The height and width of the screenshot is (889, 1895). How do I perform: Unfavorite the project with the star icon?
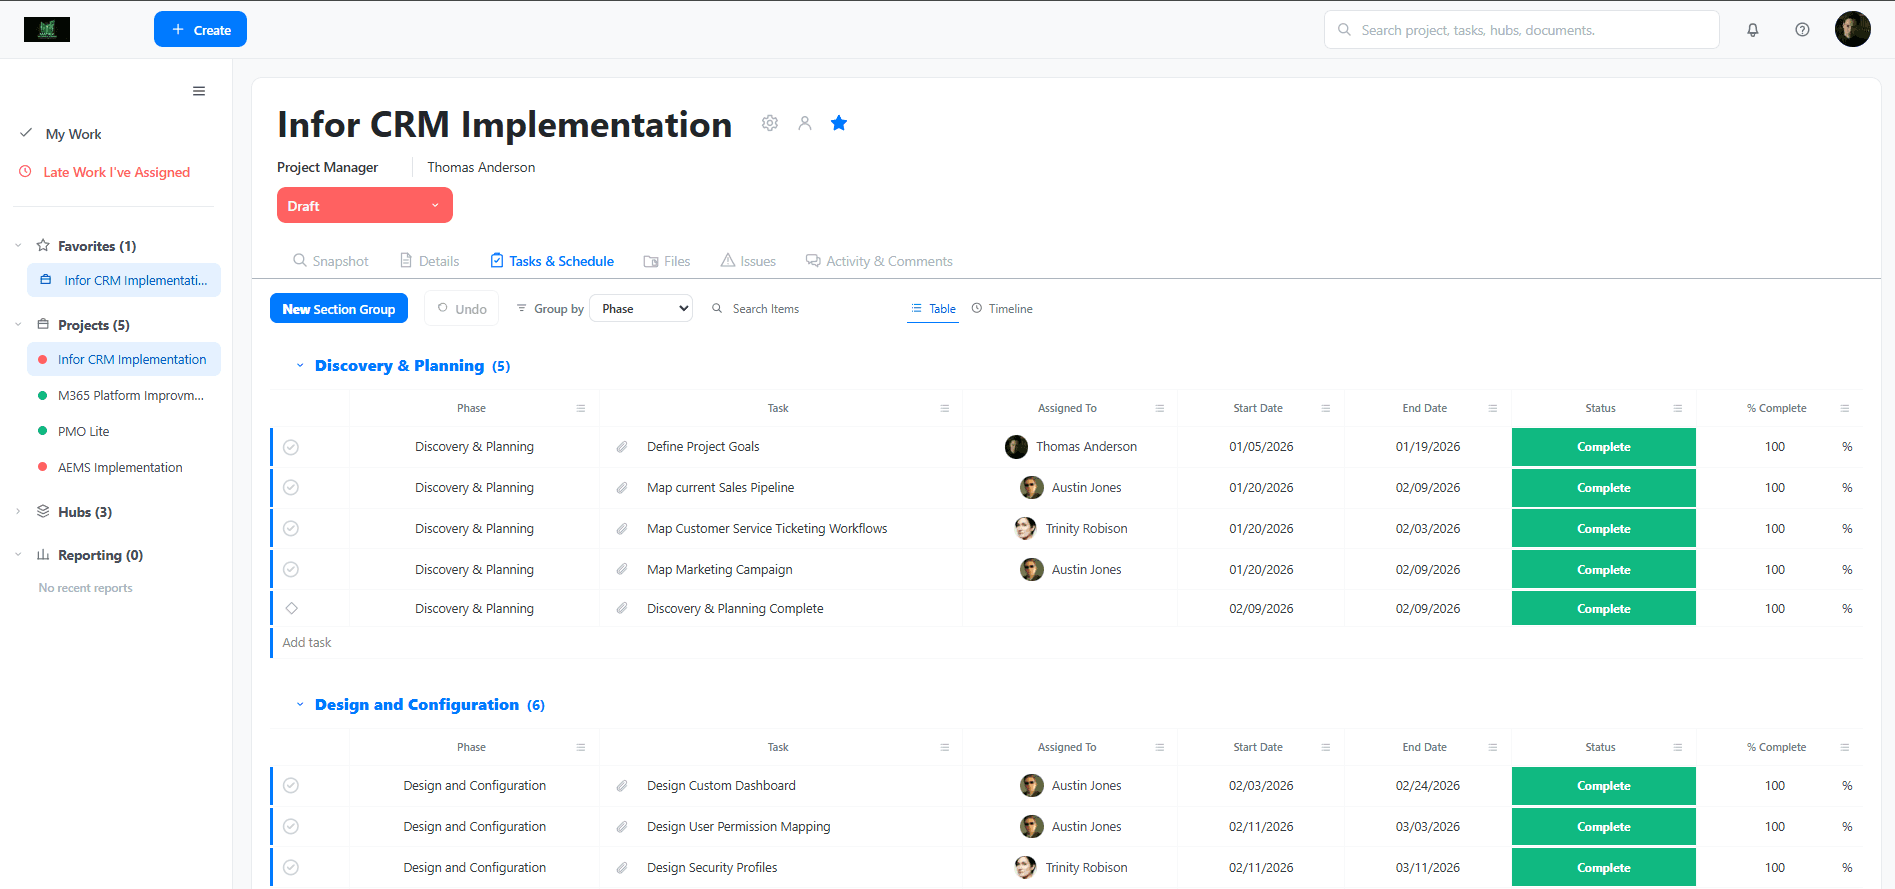pos(839,123)
